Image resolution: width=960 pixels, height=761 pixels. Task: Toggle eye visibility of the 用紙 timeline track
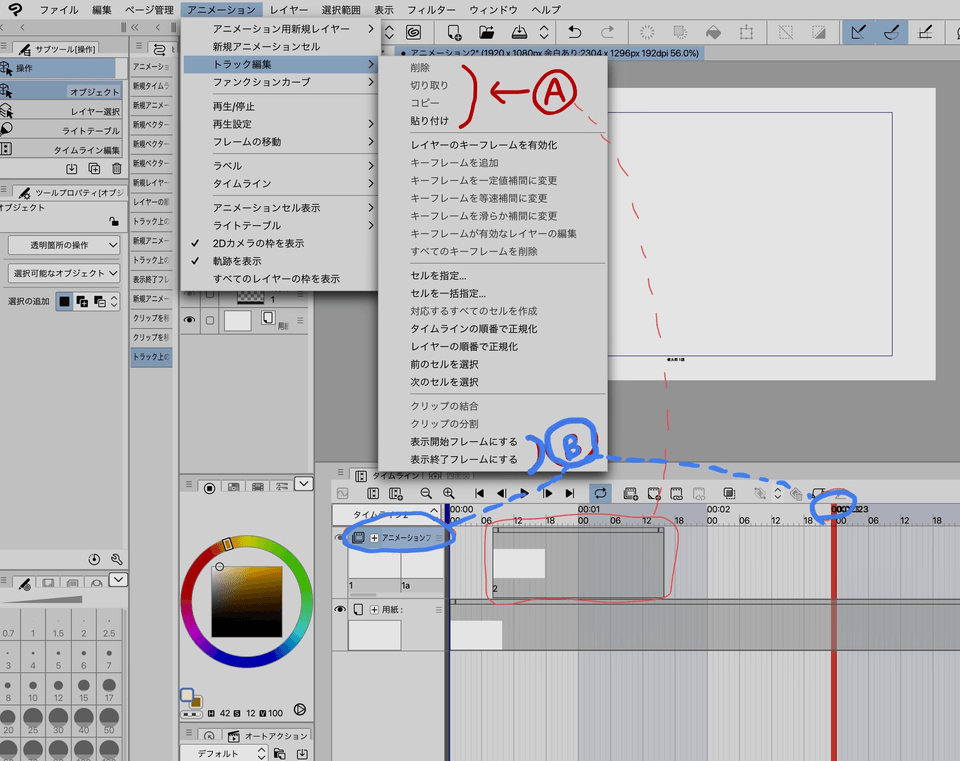click(340, 609)
